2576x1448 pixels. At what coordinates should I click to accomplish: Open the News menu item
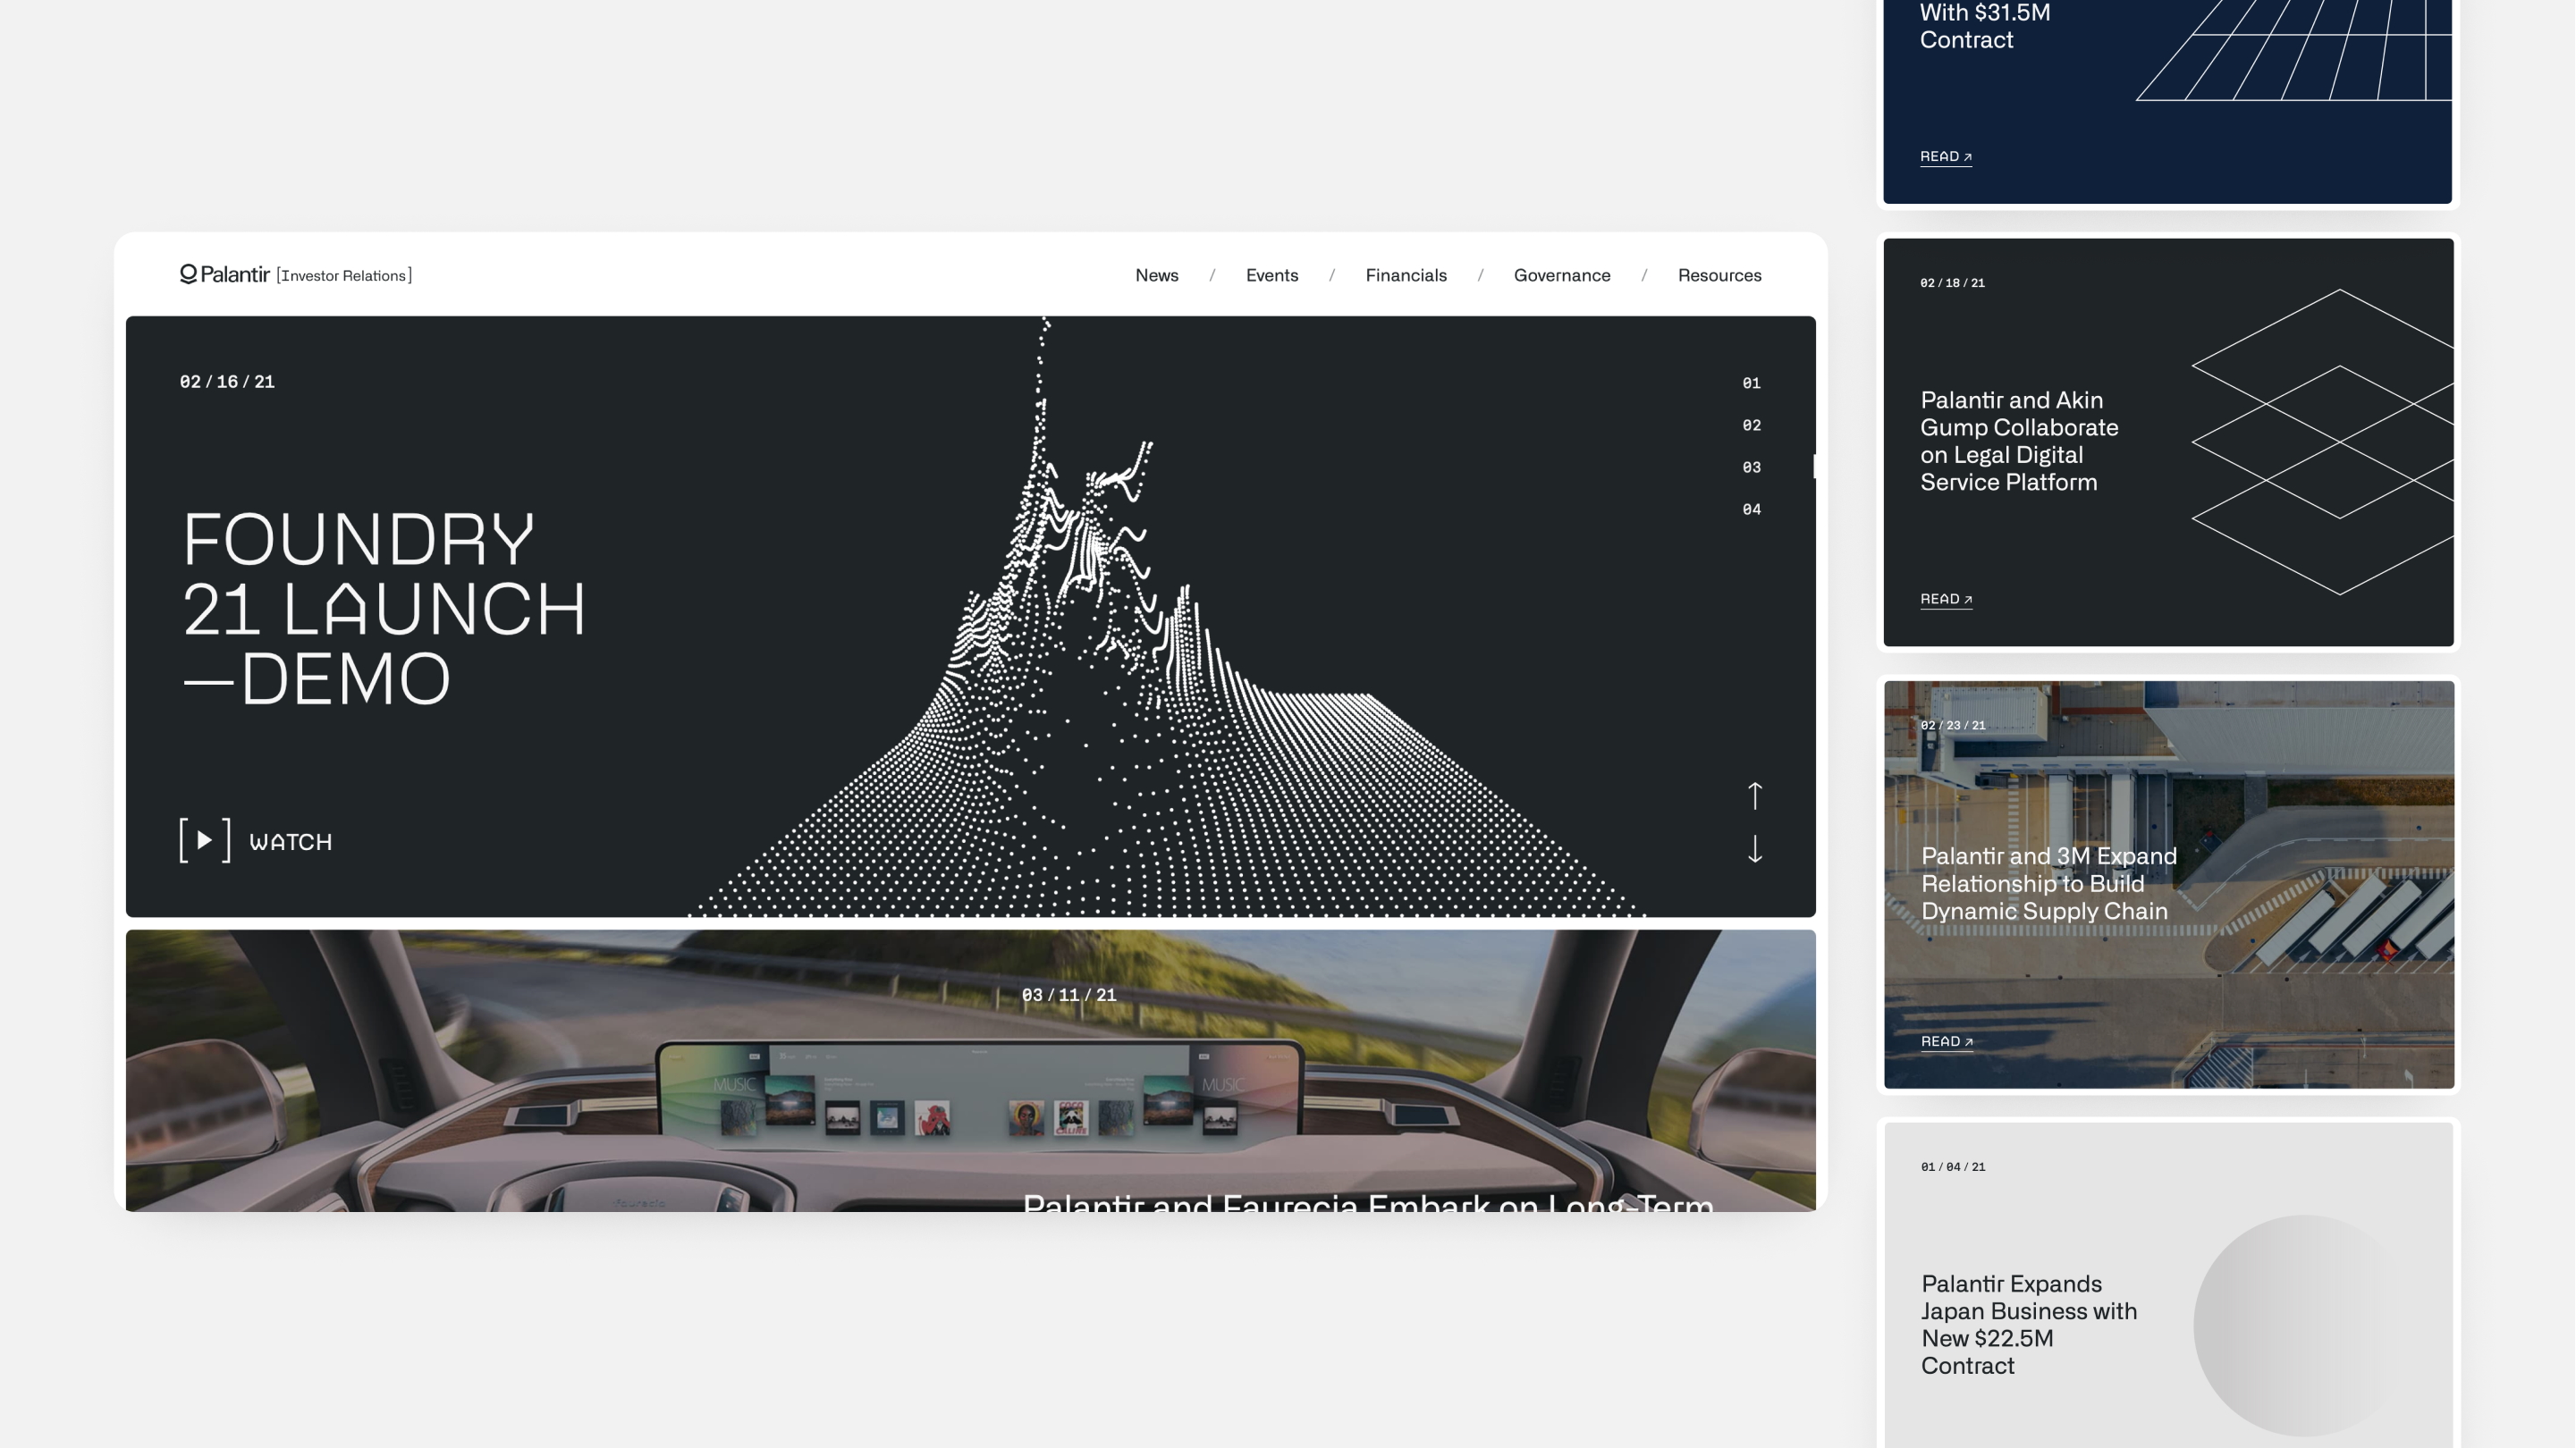(x=1156, y=275)
